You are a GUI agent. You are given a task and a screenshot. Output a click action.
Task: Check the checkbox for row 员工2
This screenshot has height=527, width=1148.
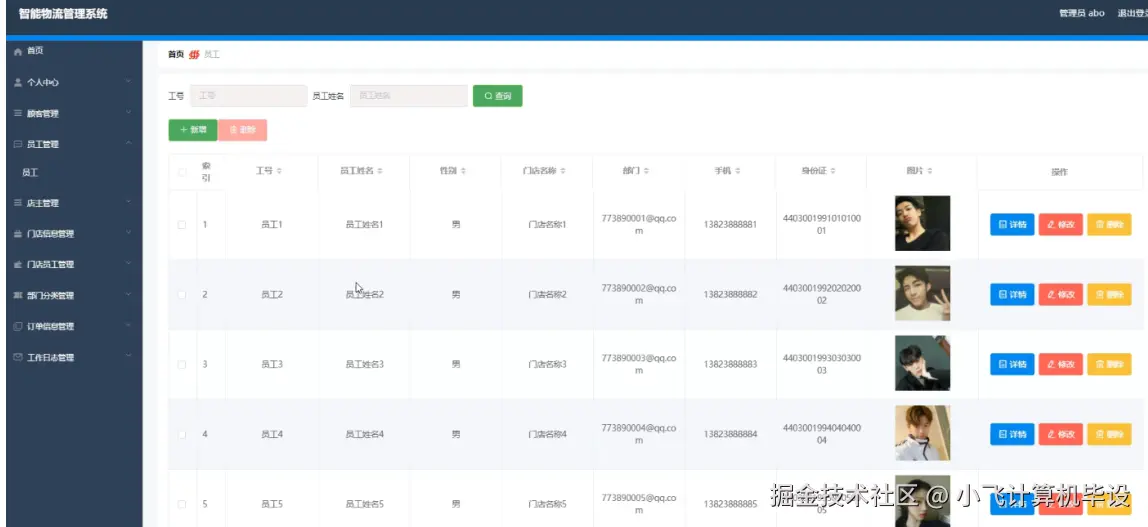coord(182,295)
